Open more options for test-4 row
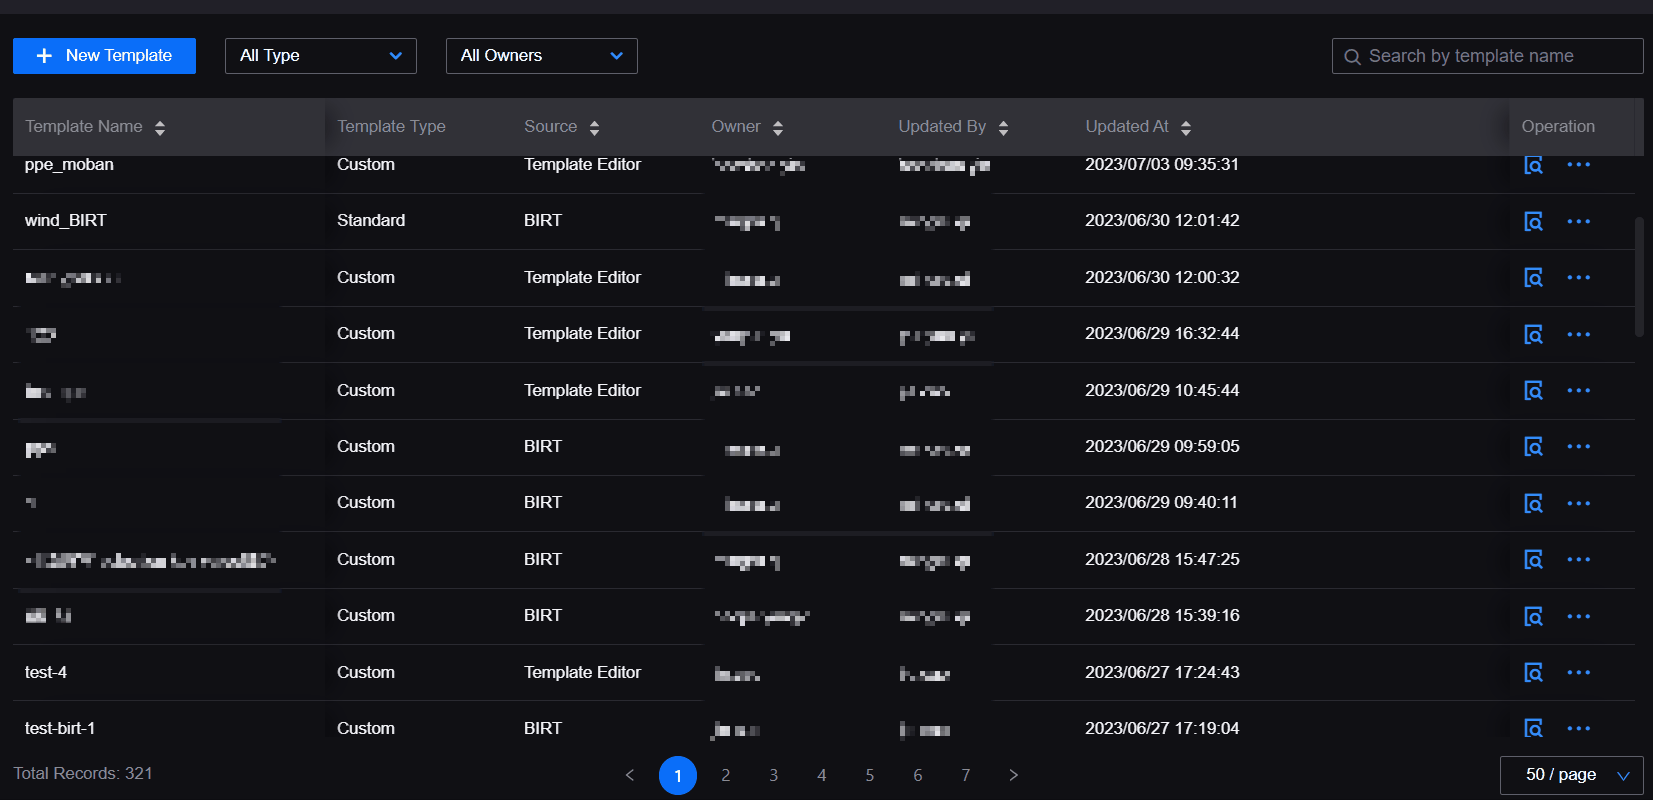 tap(1578, 673)
